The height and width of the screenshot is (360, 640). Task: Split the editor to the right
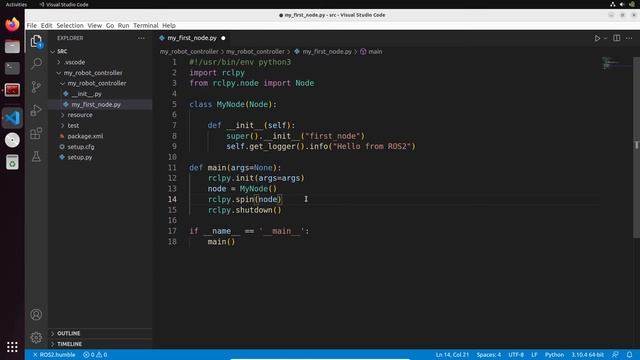click(617, 38)
